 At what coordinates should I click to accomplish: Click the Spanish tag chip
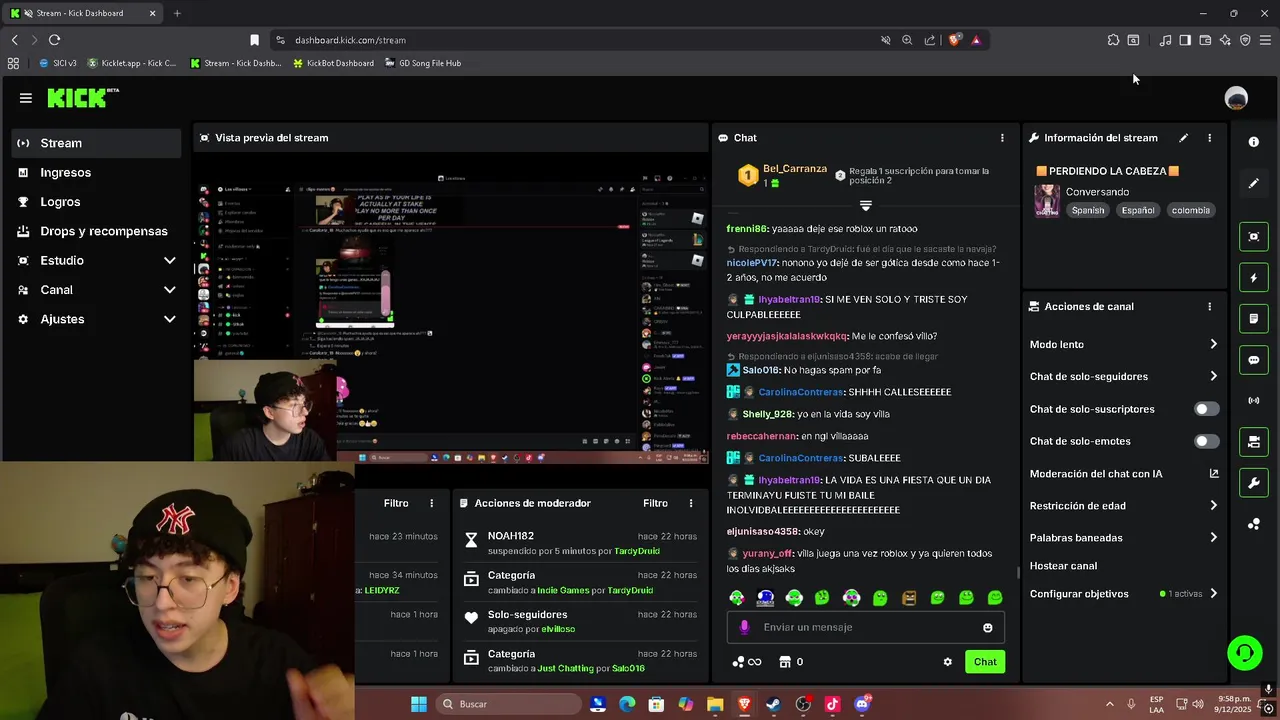(x=1088, y=210)
